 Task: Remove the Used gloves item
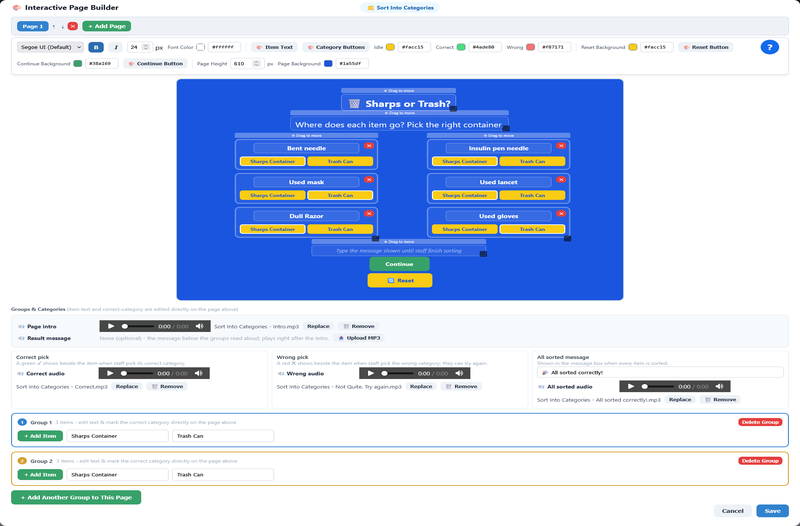tap(561, 214)
